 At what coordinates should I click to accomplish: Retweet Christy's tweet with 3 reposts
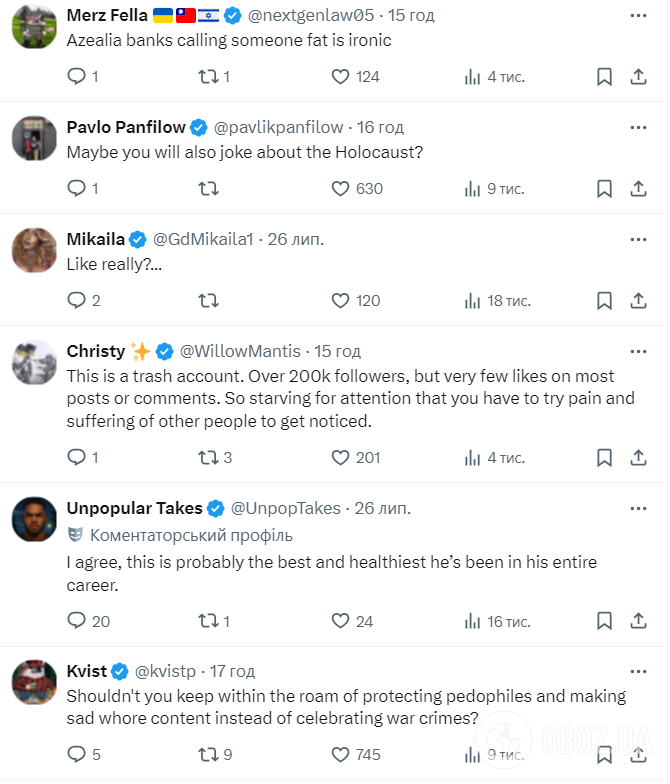[209, 458]
